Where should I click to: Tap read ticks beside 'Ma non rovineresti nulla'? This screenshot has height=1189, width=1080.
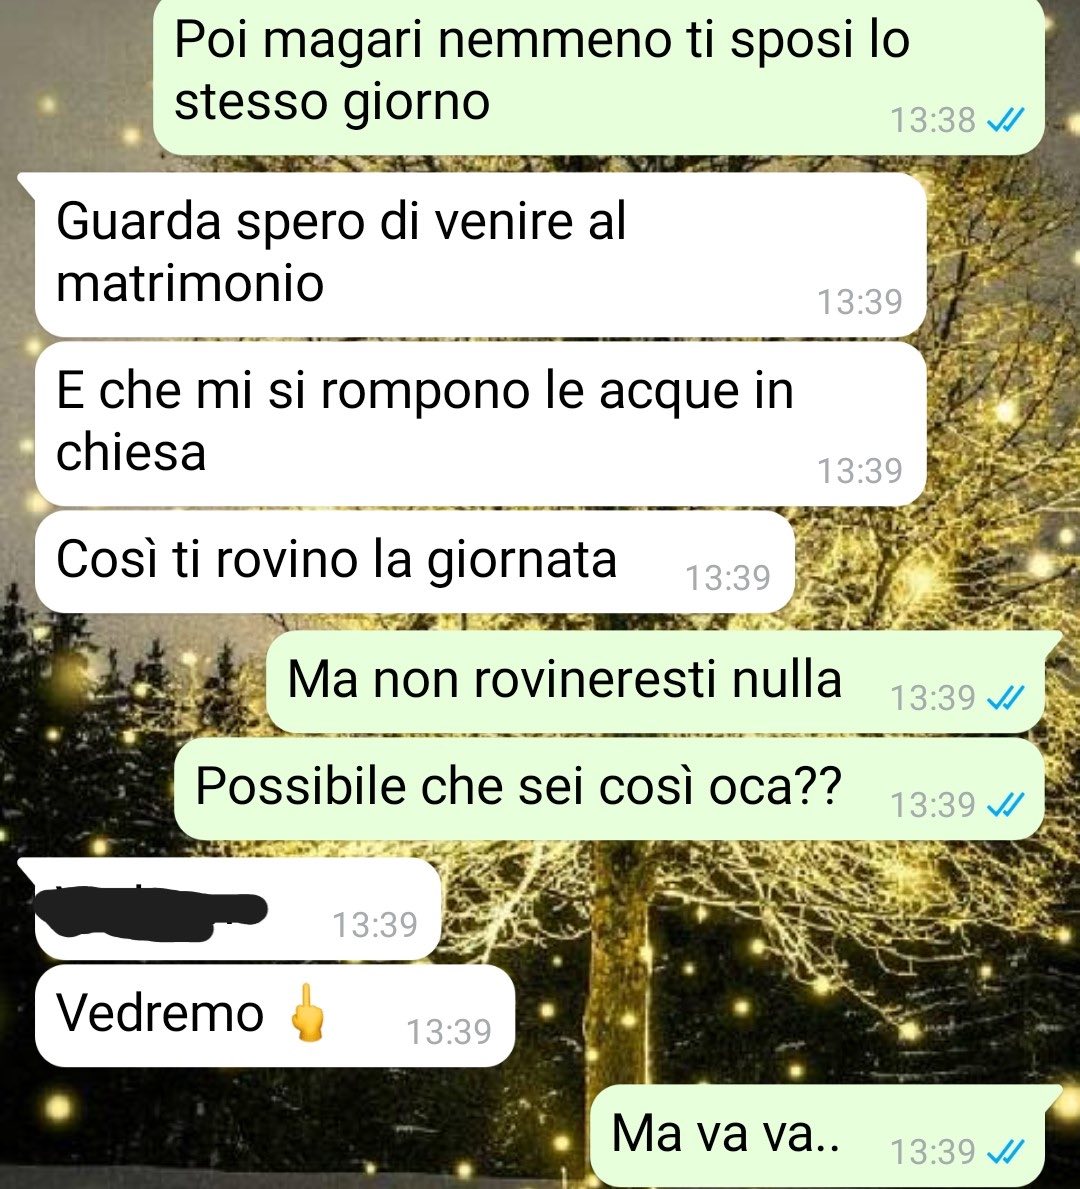(x=1006, y=697)
